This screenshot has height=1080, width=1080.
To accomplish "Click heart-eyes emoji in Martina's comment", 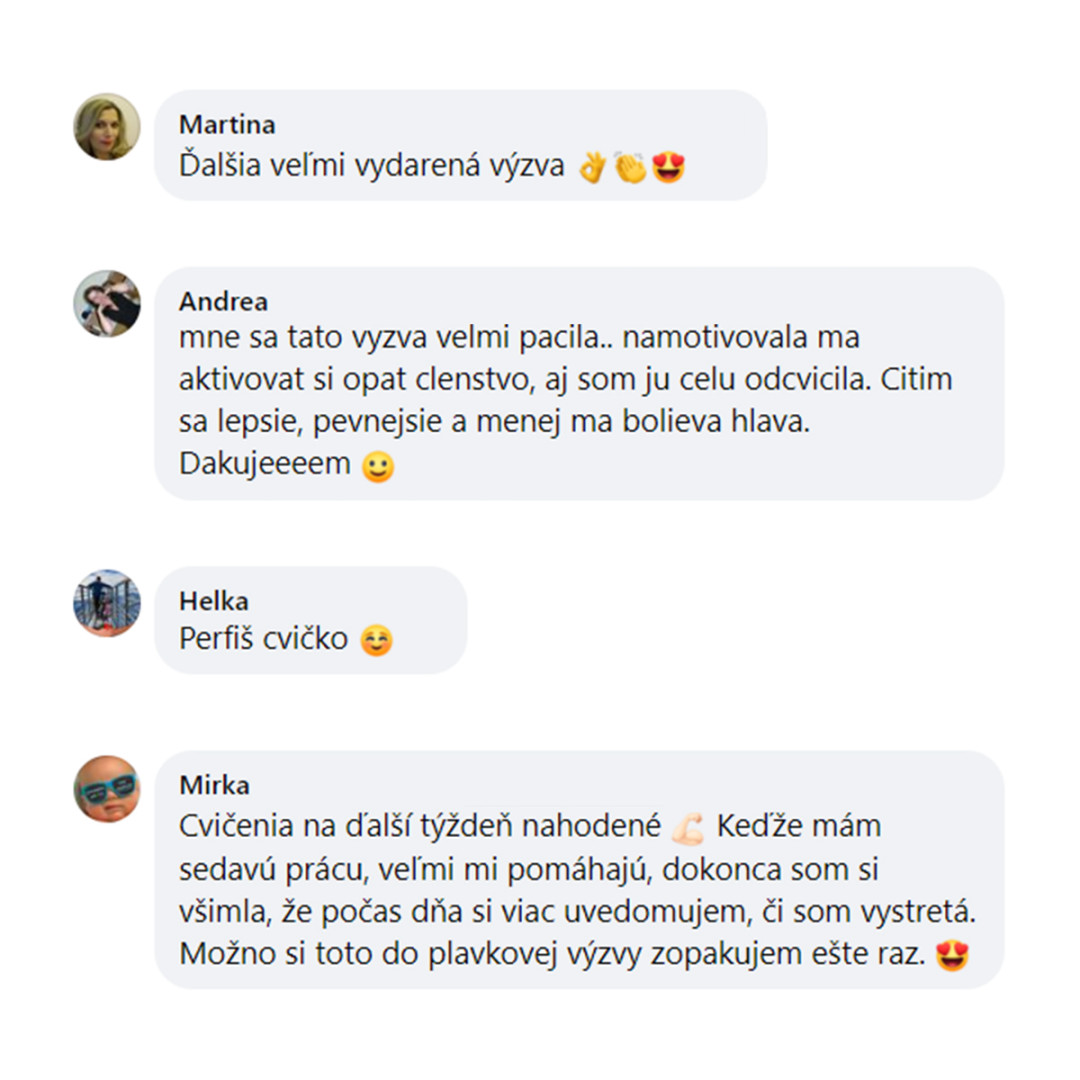I will [x=669, y=167].
